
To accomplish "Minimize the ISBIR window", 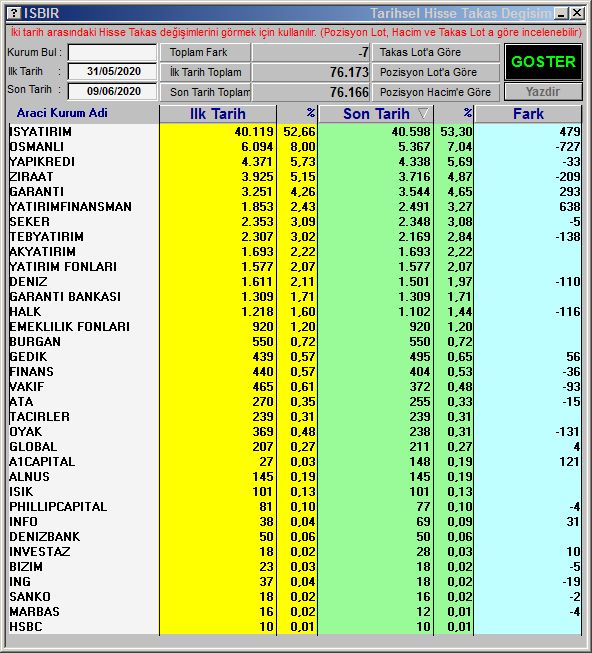I will click(562, 13).
